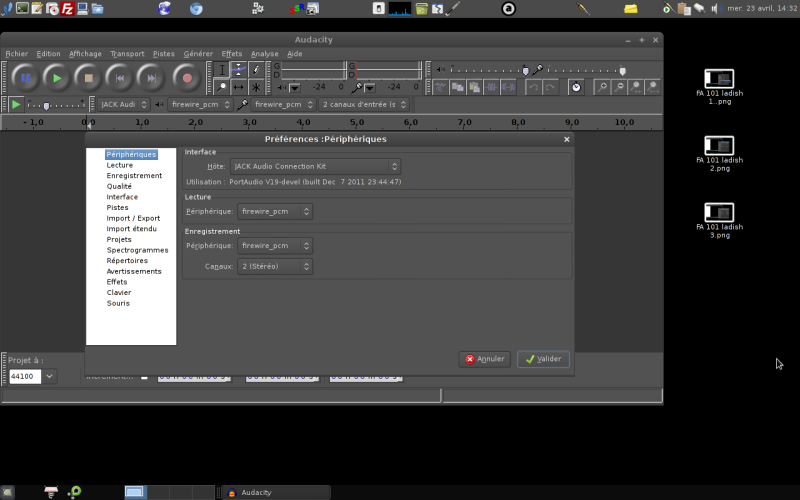Open the Générer menu

[x=198, y=54]
